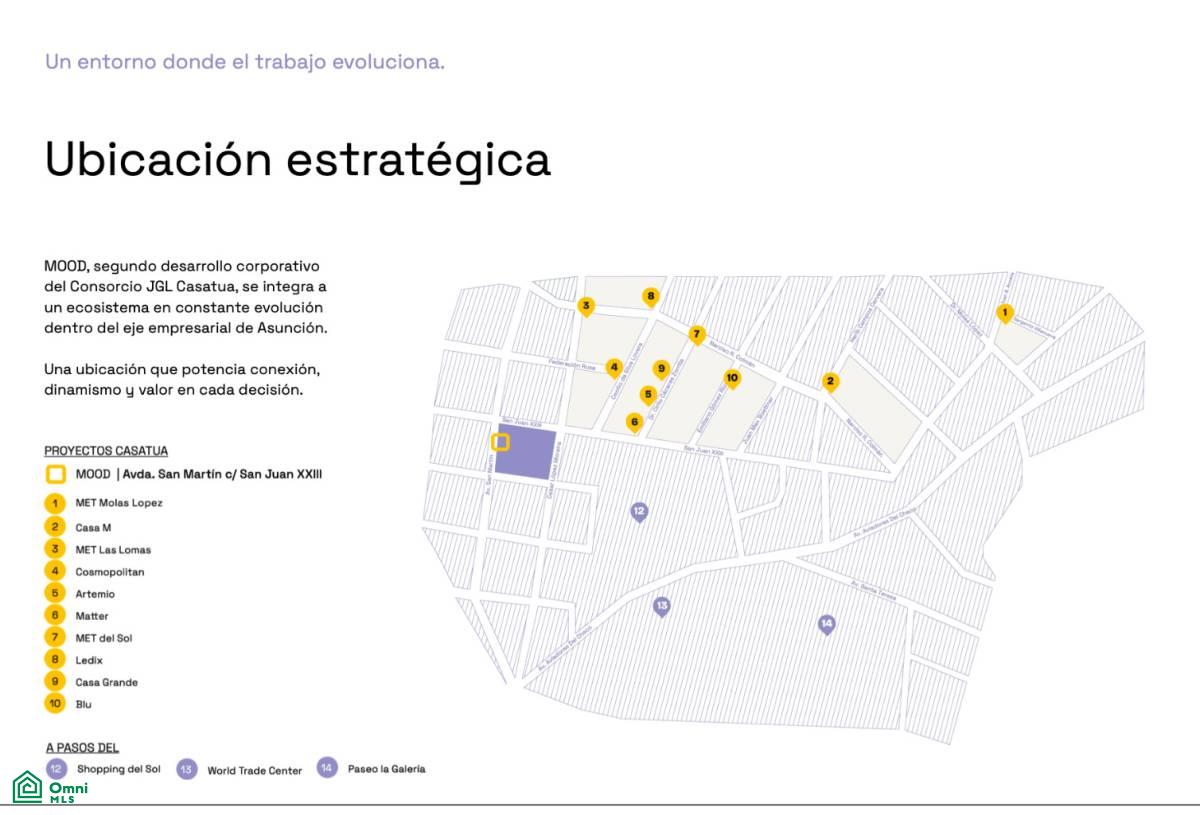
Task: Click the "PROYECTOS CASATUA" heading
Action: tap(106, 451)
